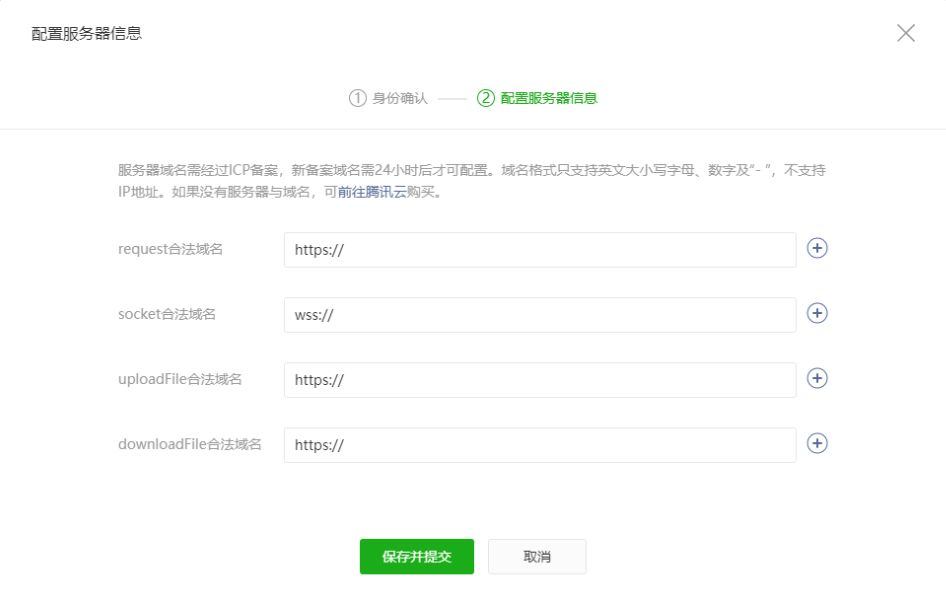The image size is (946, 600).
Task: Click the downloadFile合法域名 label
Action: click(190, 444)
